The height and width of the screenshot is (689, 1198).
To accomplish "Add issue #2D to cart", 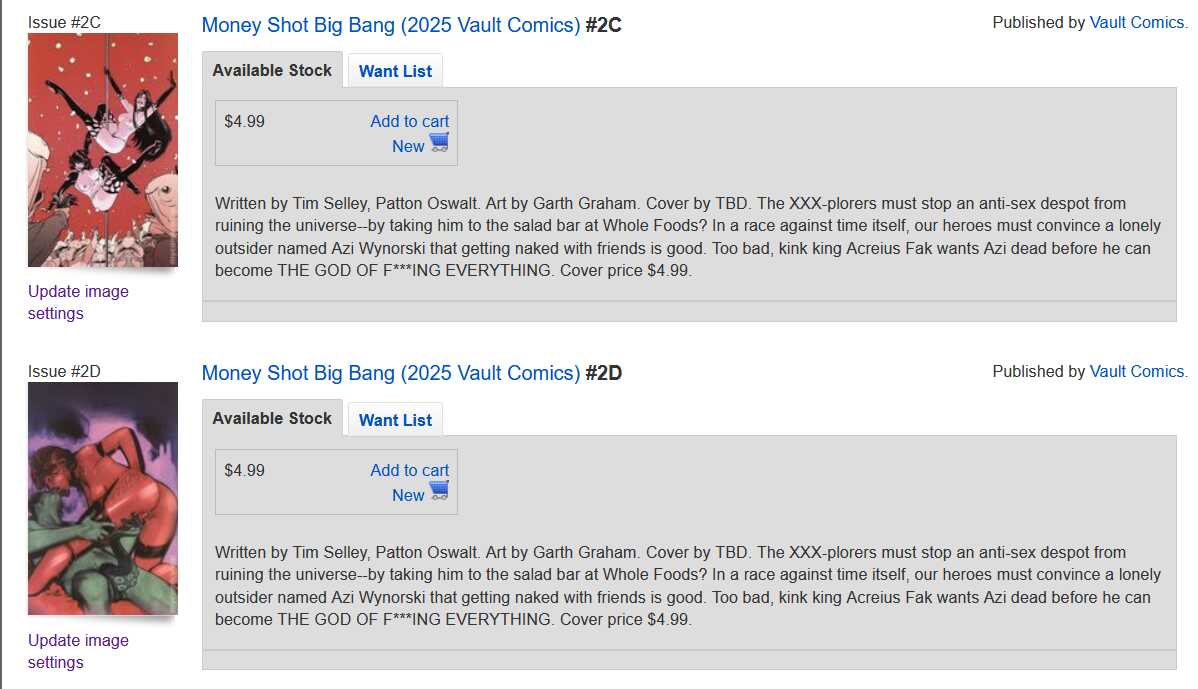I will (x=410, y=471).
